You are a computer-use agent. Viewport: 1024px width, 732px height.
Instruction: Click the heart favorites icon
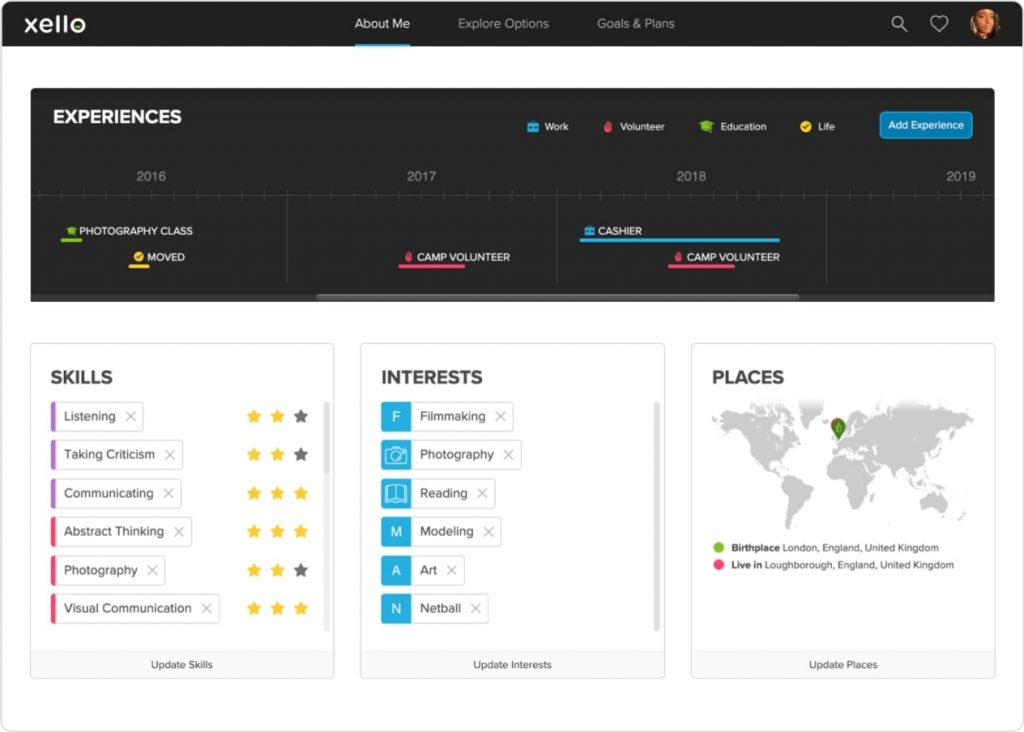(939, 24)
